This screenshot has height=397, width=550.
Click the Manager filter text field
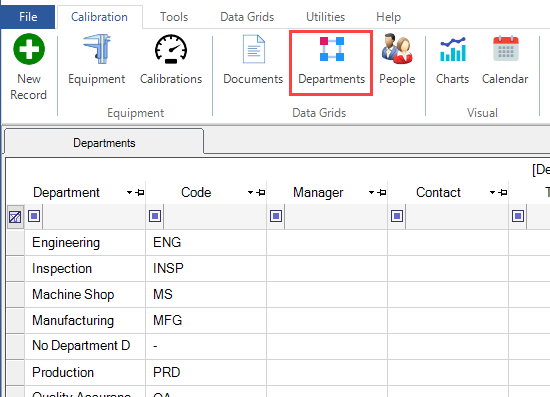click(x=336, y=216)
